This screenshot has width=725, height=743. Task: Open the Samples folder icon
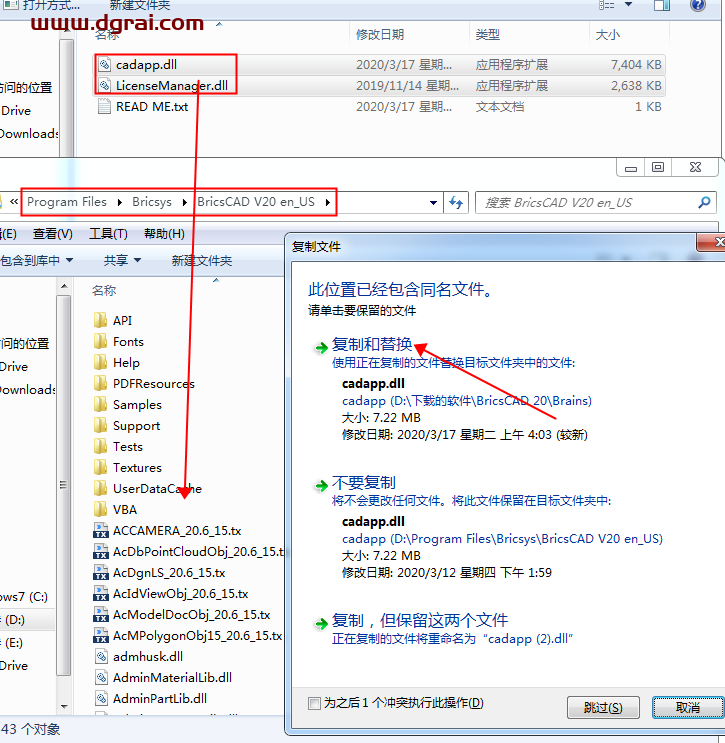click(x=100, y=404)
